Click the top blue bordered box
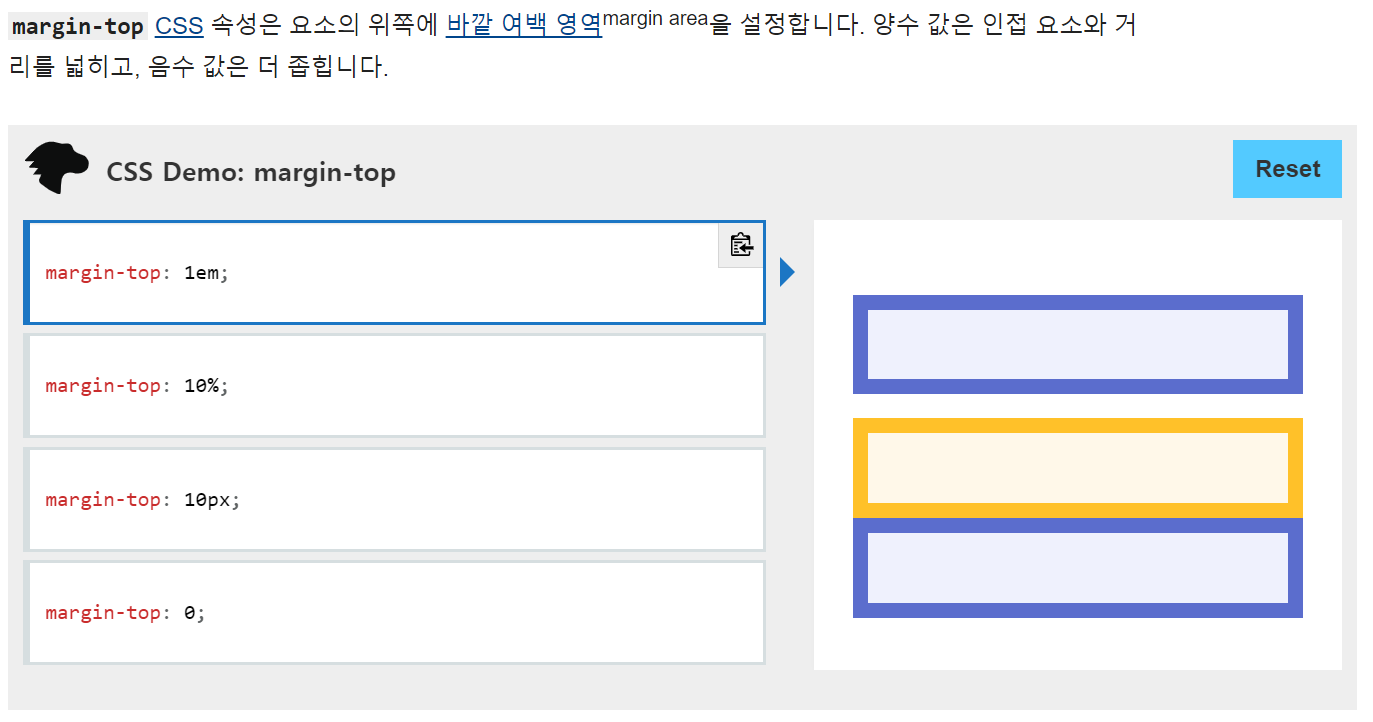This screenshot has height=722, width=1373. 1078,344
